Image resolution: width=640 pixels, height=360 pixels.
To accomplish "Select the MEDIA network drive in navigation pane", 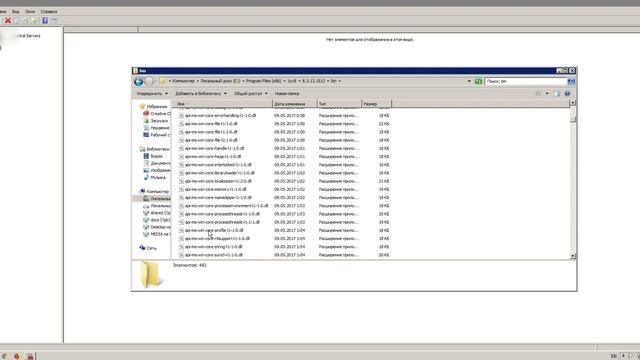I will 157,234.
